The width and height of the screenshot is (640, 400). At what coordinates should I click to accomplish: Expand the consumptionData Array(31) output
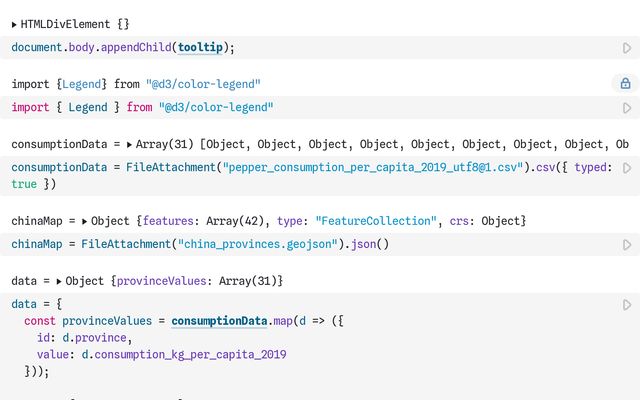click(x=130, y=145)
